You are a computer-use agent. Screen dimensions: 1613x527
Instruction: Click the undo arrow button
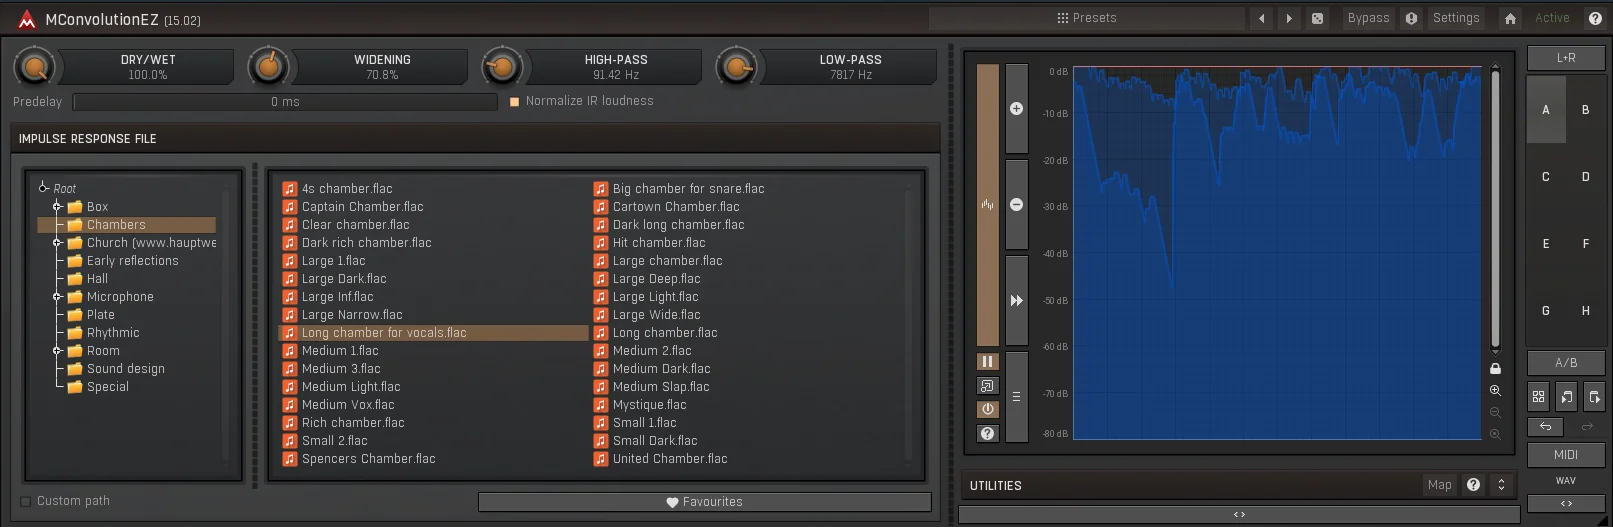(1545, 427)
